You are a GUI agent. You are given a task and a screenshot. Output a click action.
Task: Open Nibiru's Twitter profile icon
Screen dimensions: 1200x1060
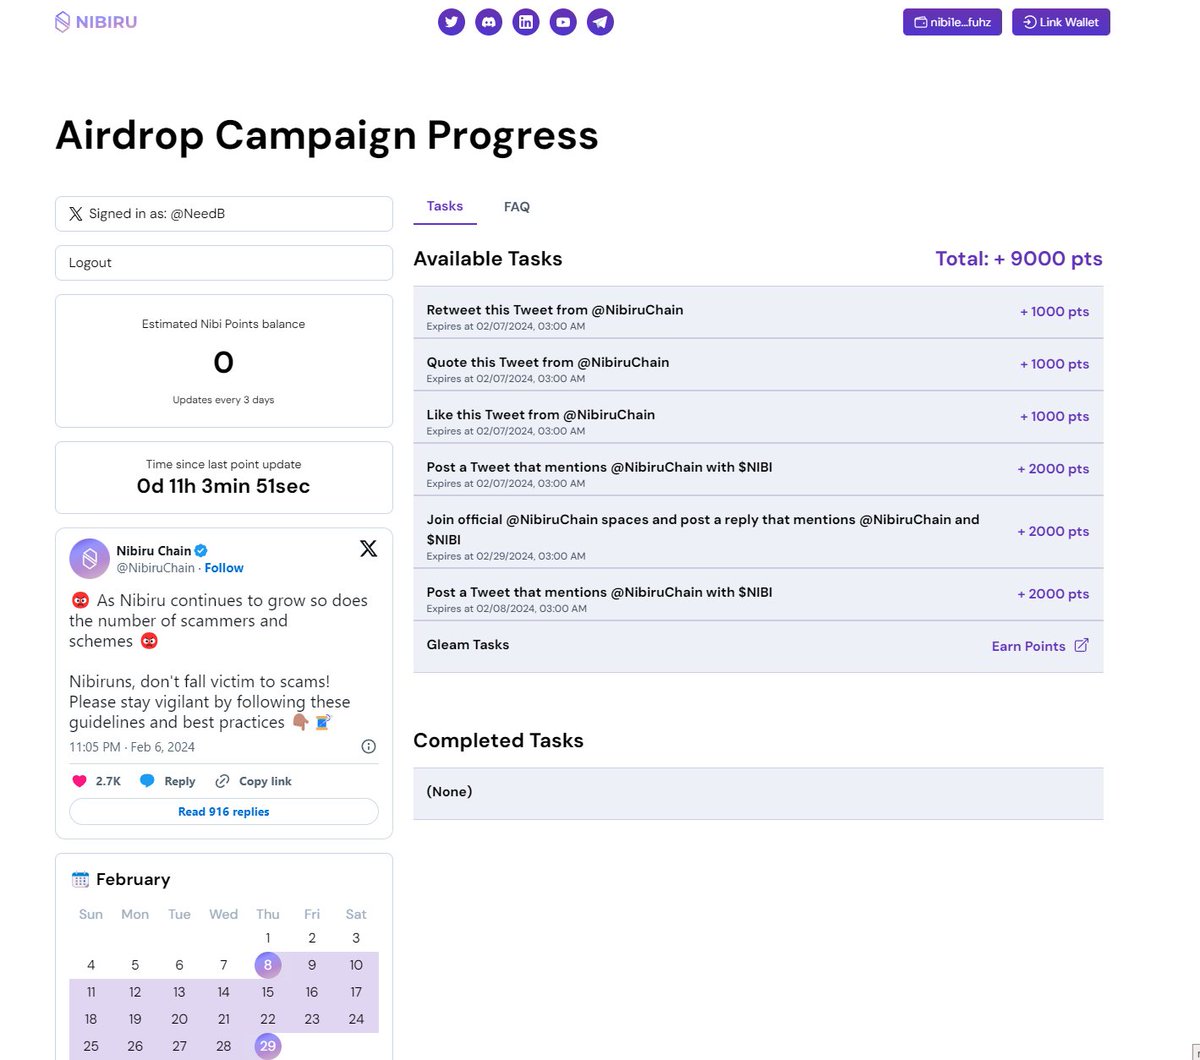pos(451,22)
